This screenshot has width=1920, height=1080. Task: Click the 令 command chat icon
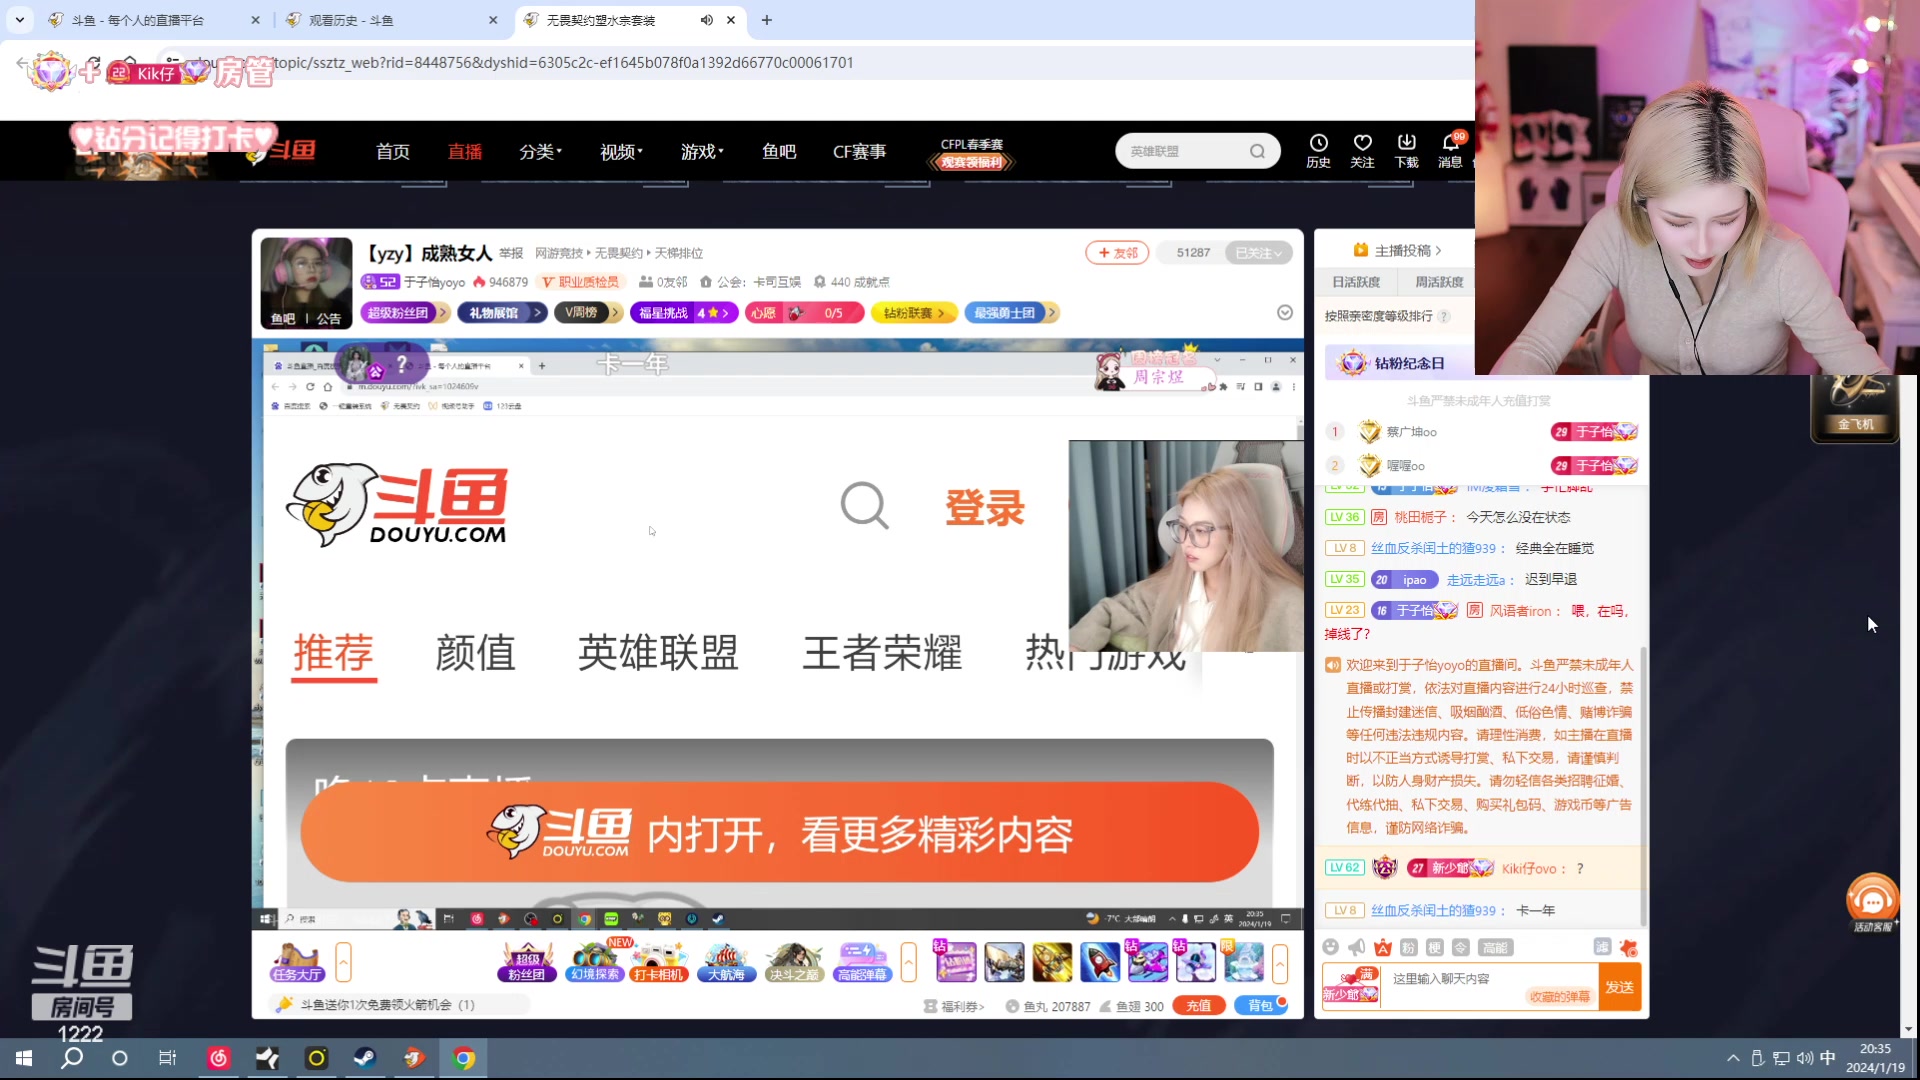[x=1460, y=947]
